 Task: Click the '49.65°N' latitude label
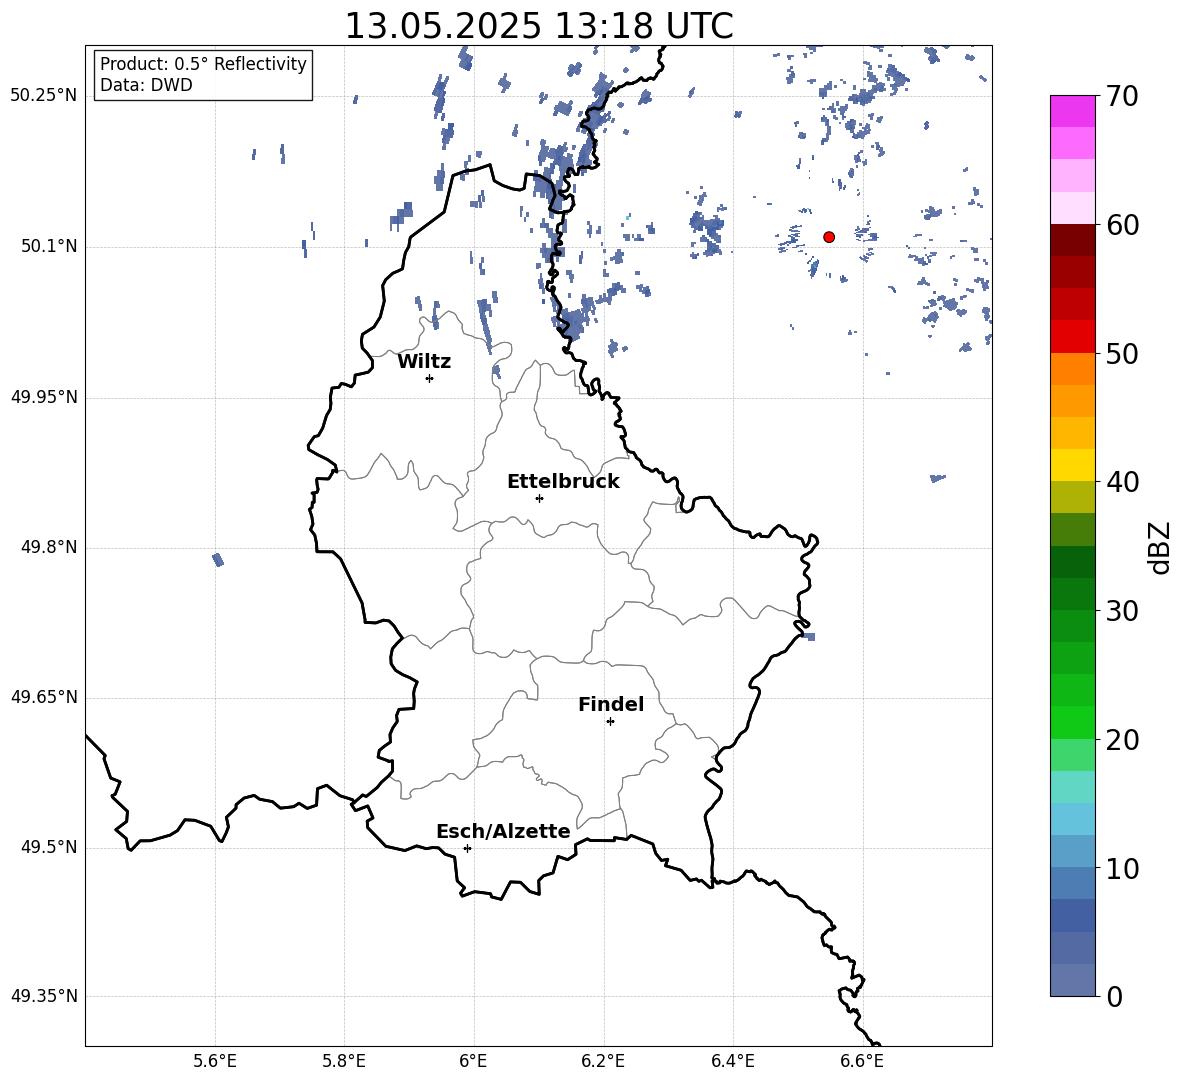(44, 697)
